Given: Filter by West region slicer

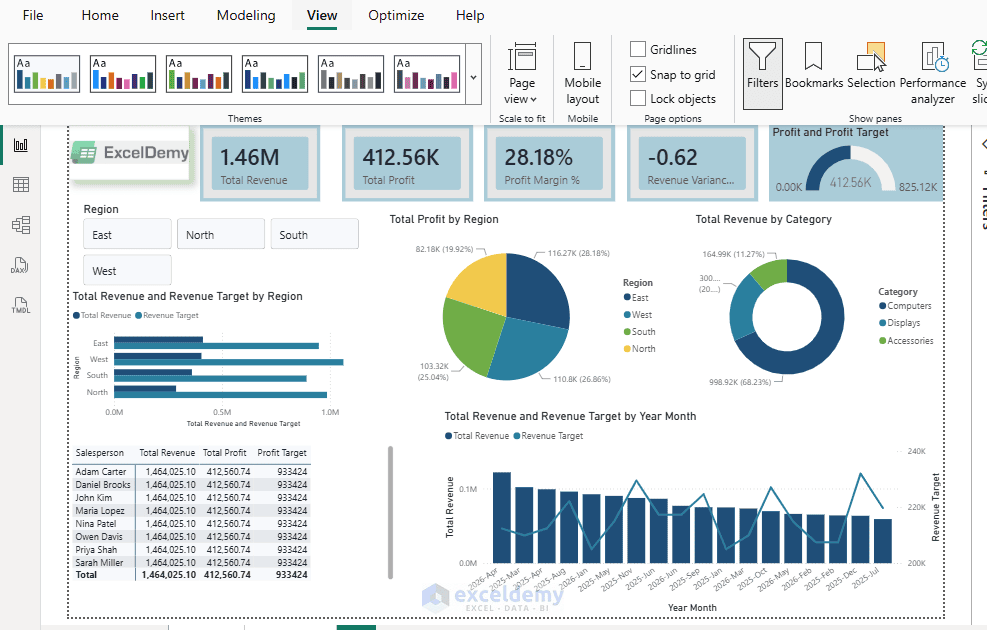Looking at the screenshot, I should (x=127, y=270).
